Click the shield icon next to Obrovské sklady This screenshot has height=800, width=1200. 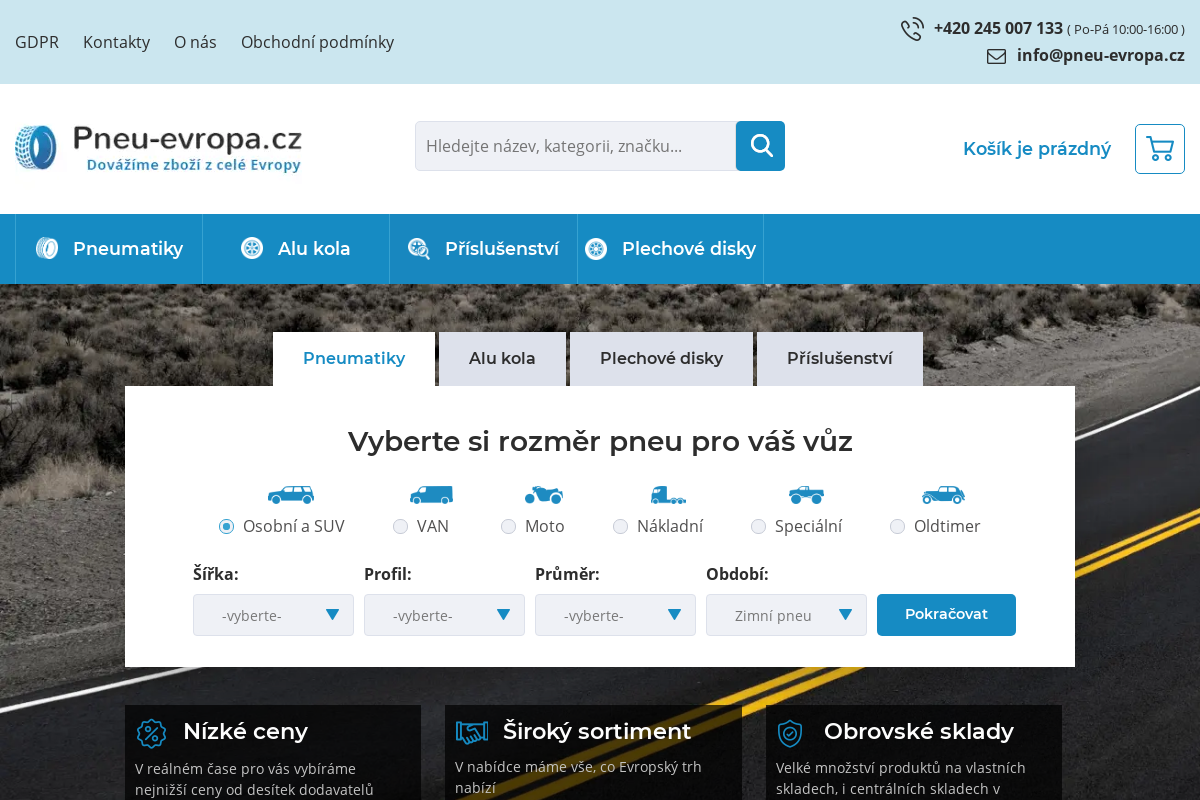click(789, 733)
